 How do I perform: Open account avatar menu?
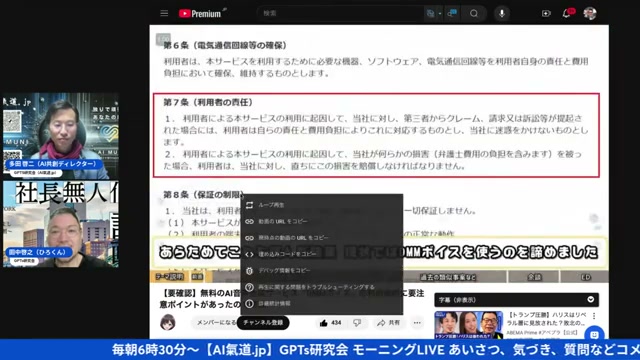[x=590, y=13]
